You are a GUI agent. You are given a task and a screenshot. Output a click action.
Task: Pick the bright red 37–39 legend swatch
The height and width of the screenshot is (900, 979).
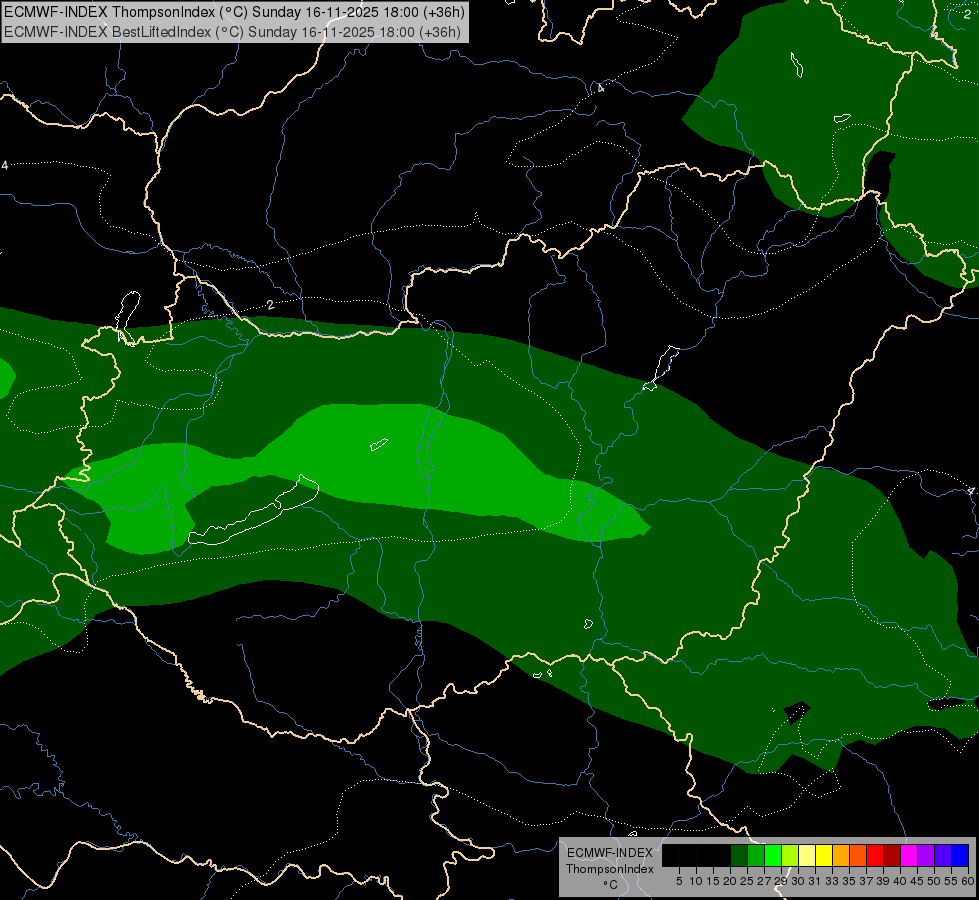coord(875,855)
